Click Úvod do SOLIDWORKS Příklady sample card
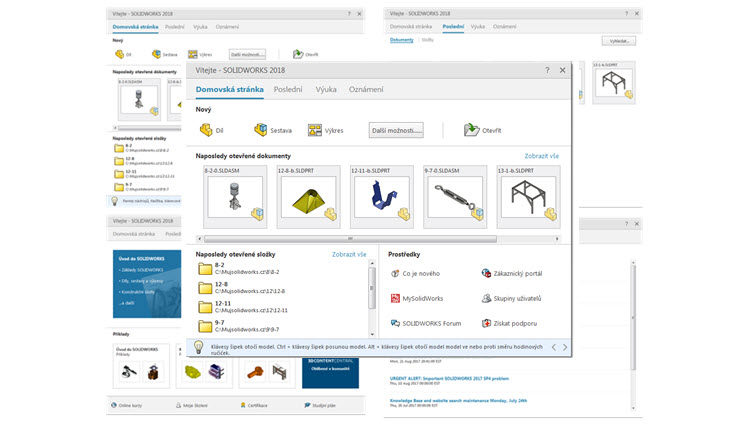This screenshot has height=433, width=750. point(141,366)
